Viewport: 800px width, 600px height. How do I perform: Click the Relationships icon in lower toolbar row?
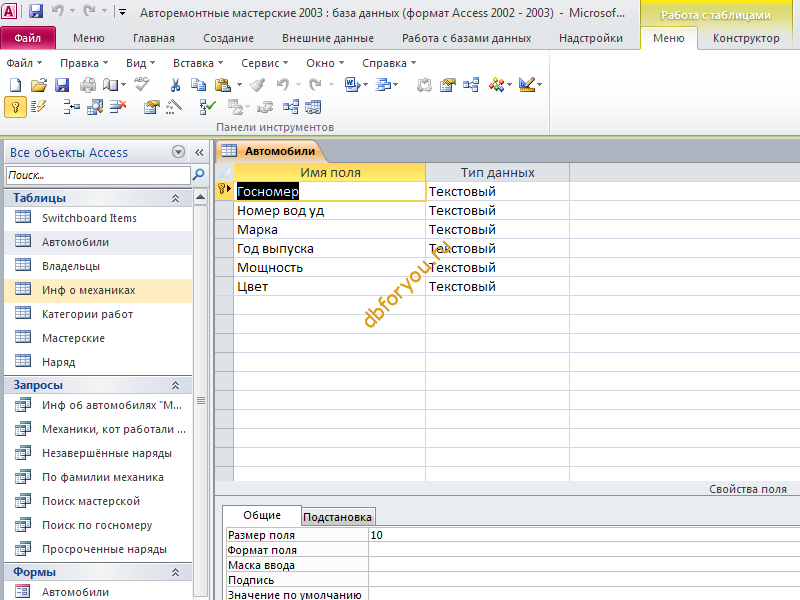[291, 107]
